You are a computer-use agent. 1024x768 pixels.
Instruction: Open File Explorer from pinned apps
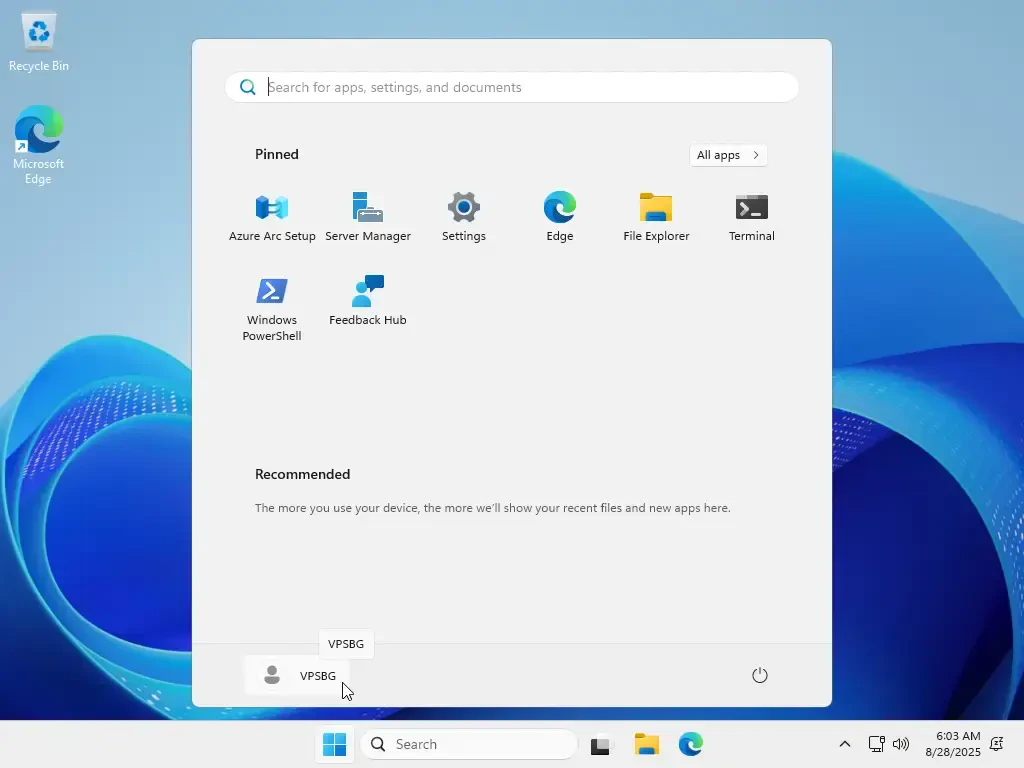[x=656, y=217]
